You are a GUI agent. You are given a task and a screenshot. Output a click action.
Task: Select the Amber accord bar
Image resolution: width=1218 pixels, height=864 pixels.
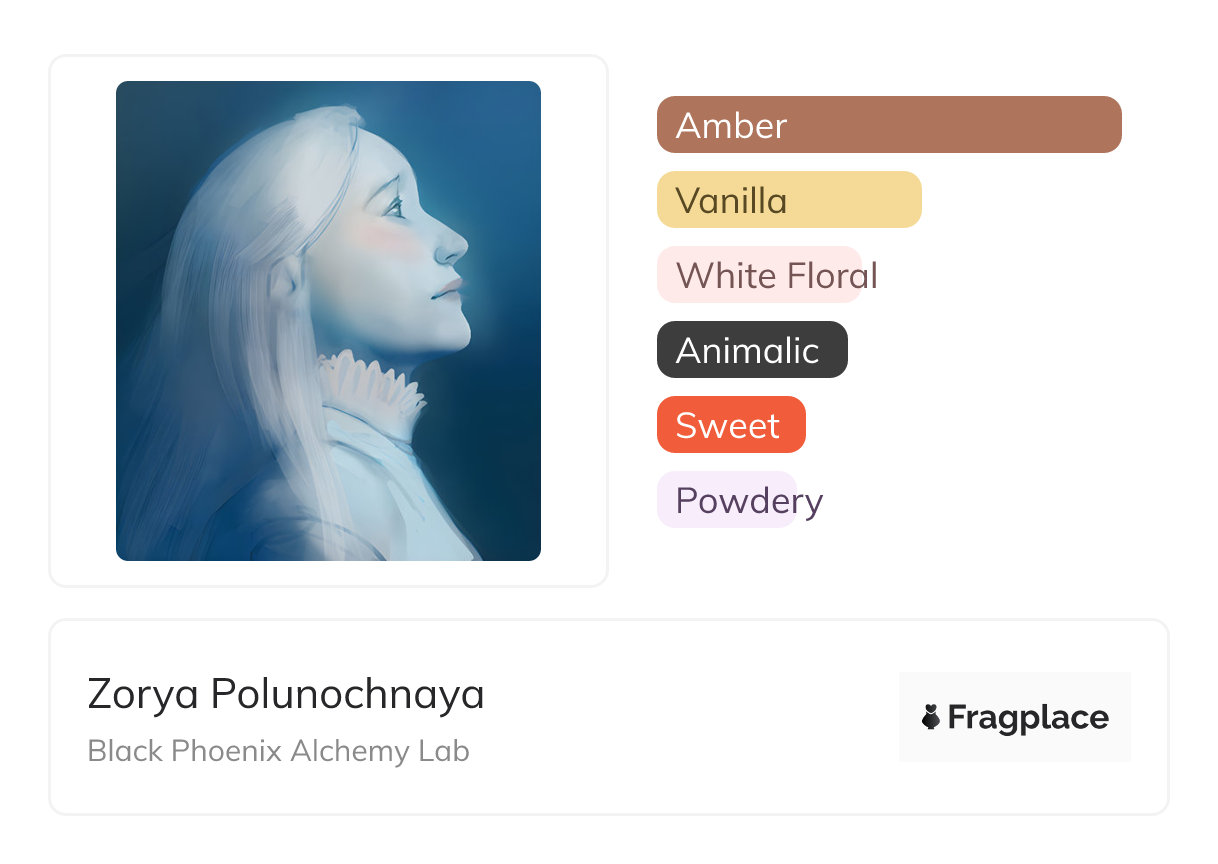pos(888,125)
